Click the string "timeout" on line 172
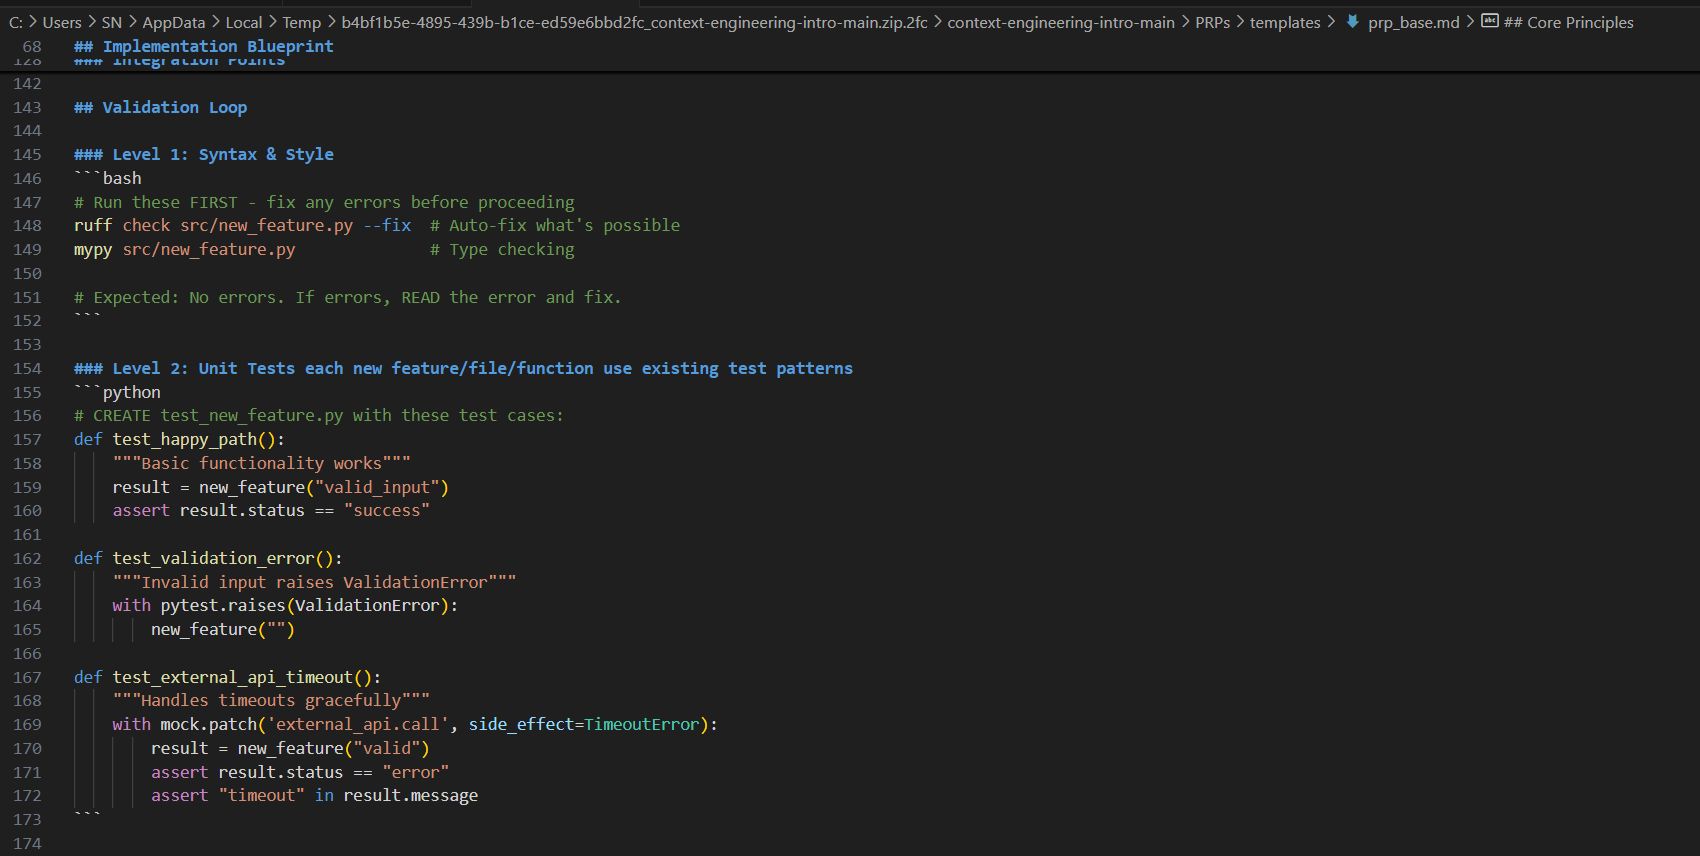This screenshot has width=1700, height=856. 261,795
